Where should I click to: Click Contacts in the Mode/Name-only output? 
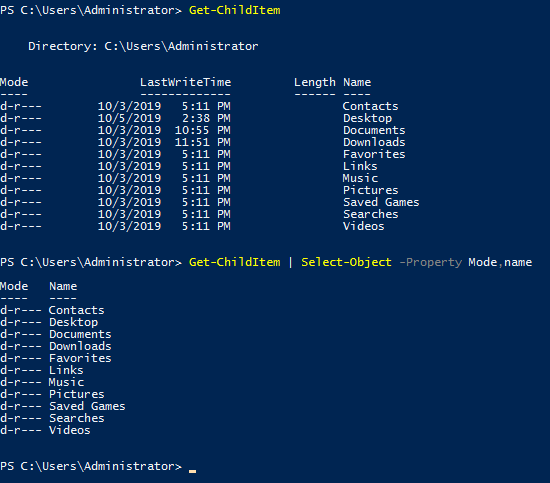click(x=76, y=310)
